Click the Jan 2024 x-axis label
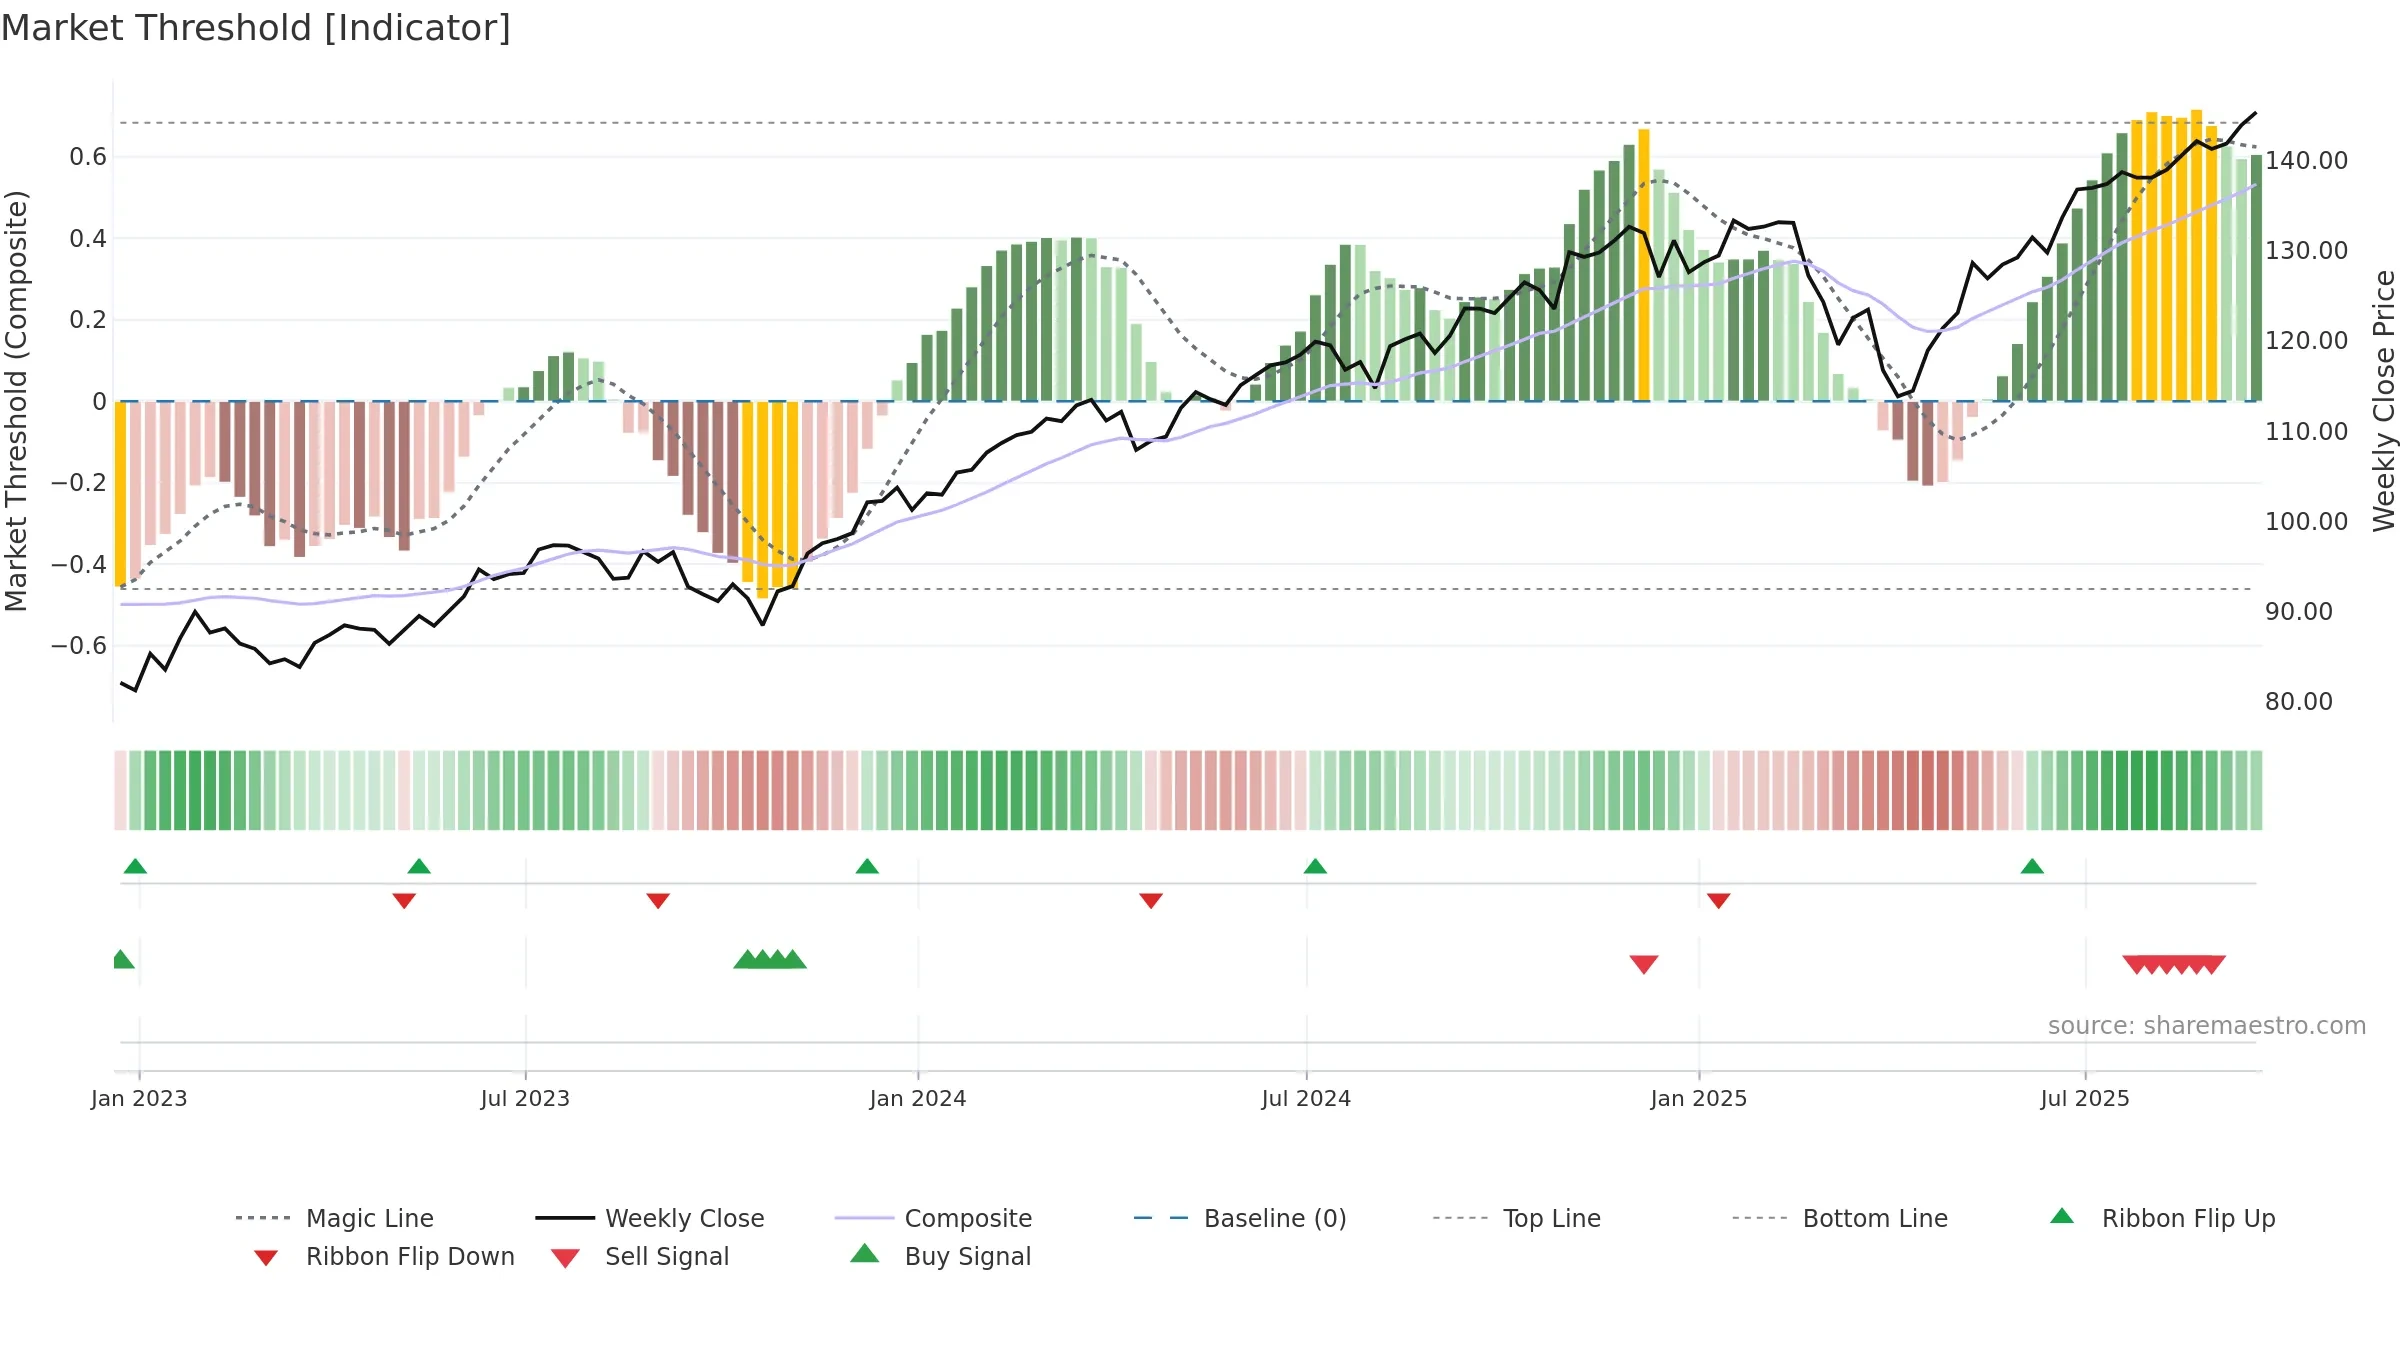Screen dimensions: 2400x1350 (918, 1098)
